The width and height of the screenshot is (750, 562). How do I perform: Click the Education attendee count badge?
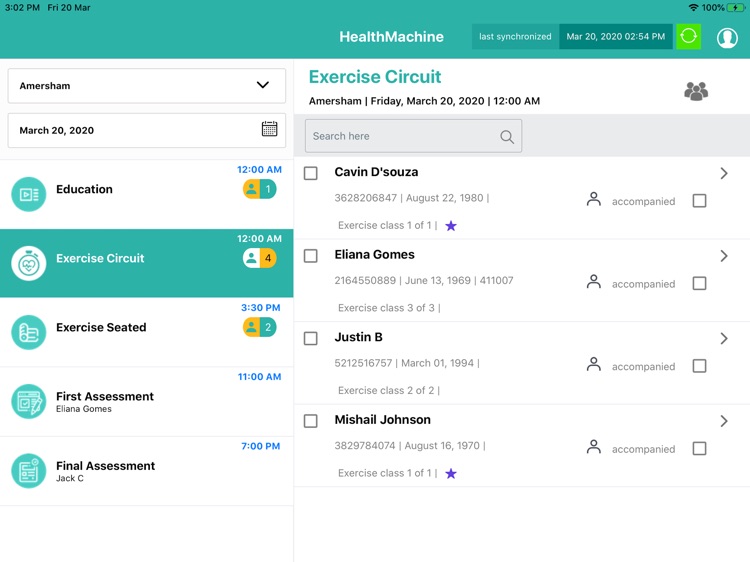(x=259, y=189)
